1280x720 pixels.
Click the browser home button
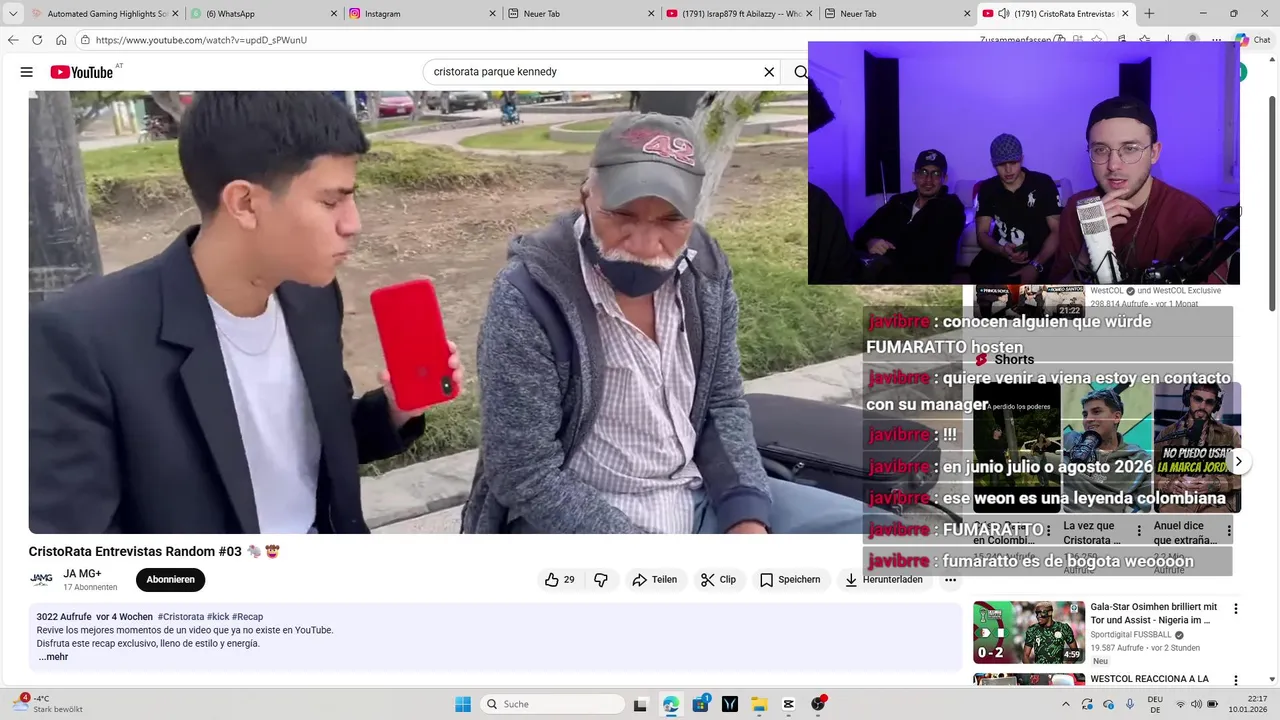pos(61,40)
